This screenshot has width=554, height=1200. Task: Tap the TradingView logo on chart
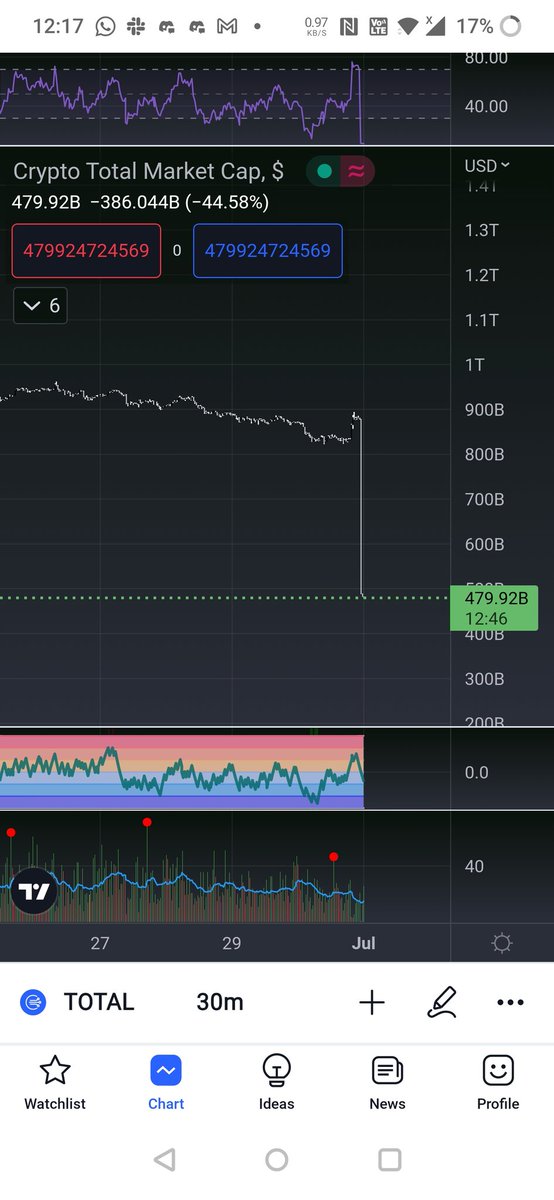35,893
